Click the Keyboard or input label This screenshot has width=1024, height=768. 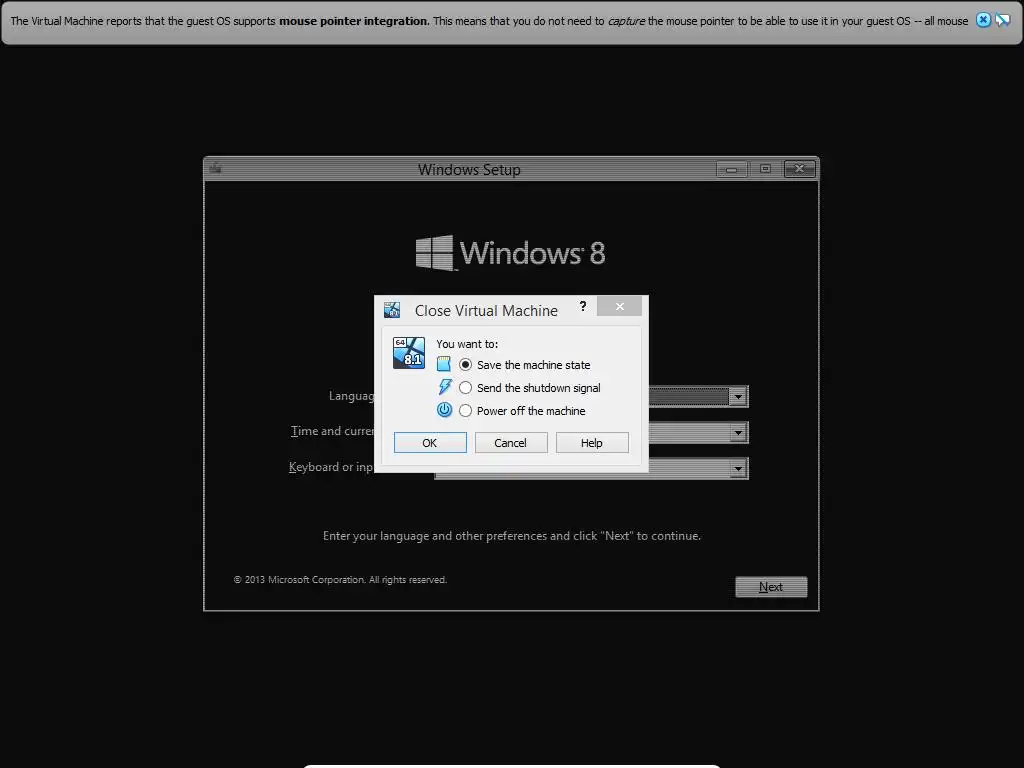[331, 467]
